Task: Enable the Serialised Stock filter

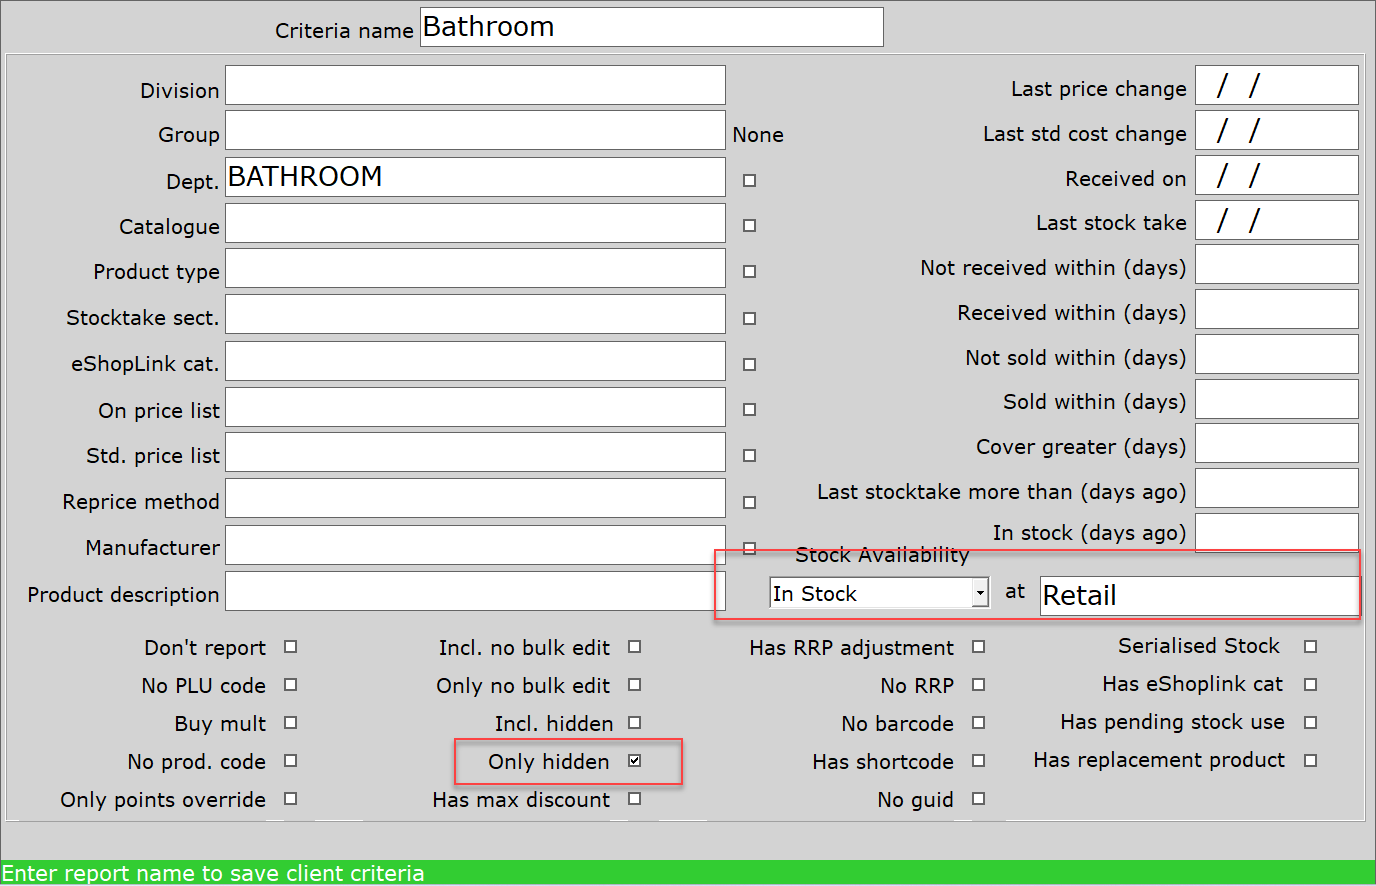Action: [1310, 646]
